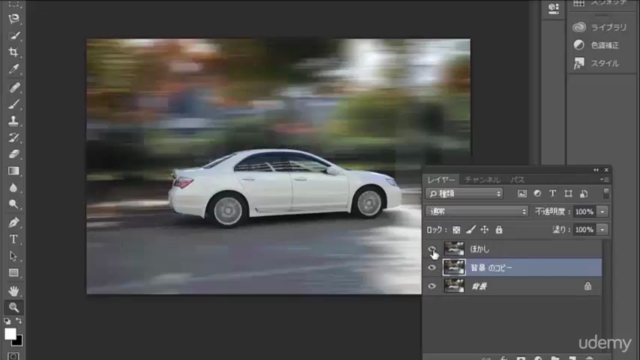Lock layer position with move icon
Image resolution: width=640 pixels, height=360 pixels.
click(484, 230)
